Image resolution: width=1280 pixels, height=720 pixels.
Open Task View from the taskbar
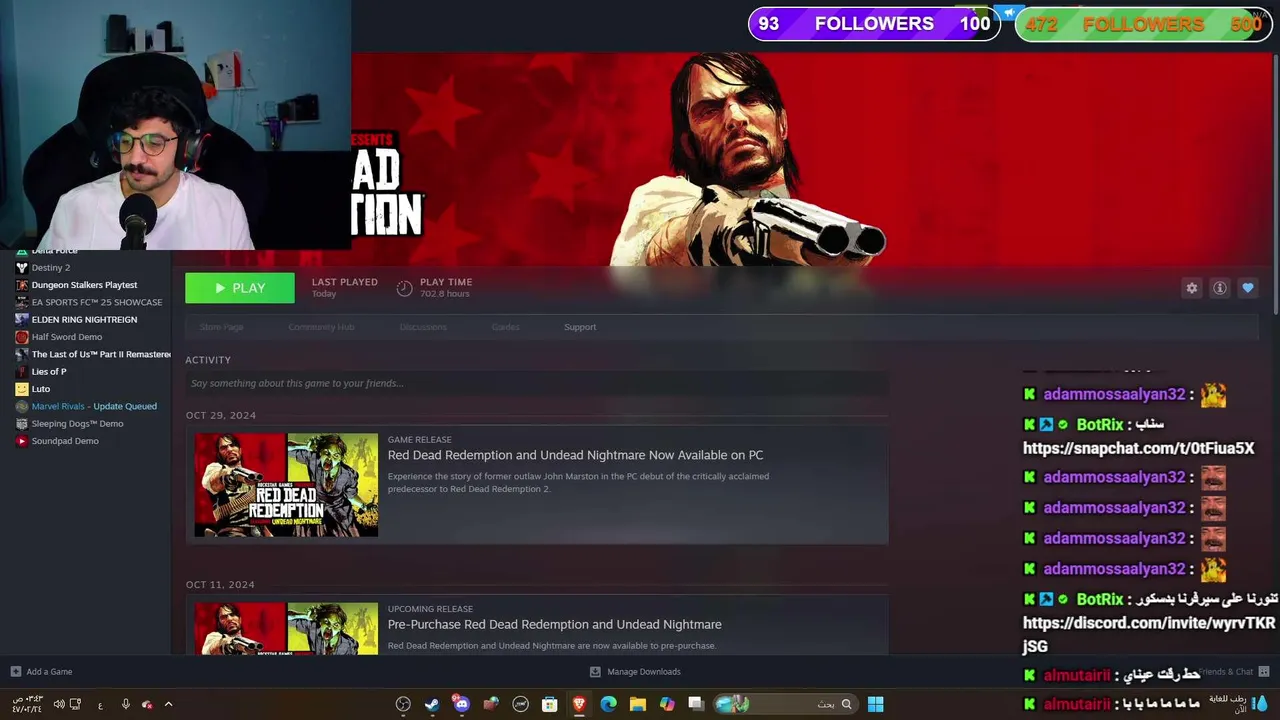tap(696, 704)
